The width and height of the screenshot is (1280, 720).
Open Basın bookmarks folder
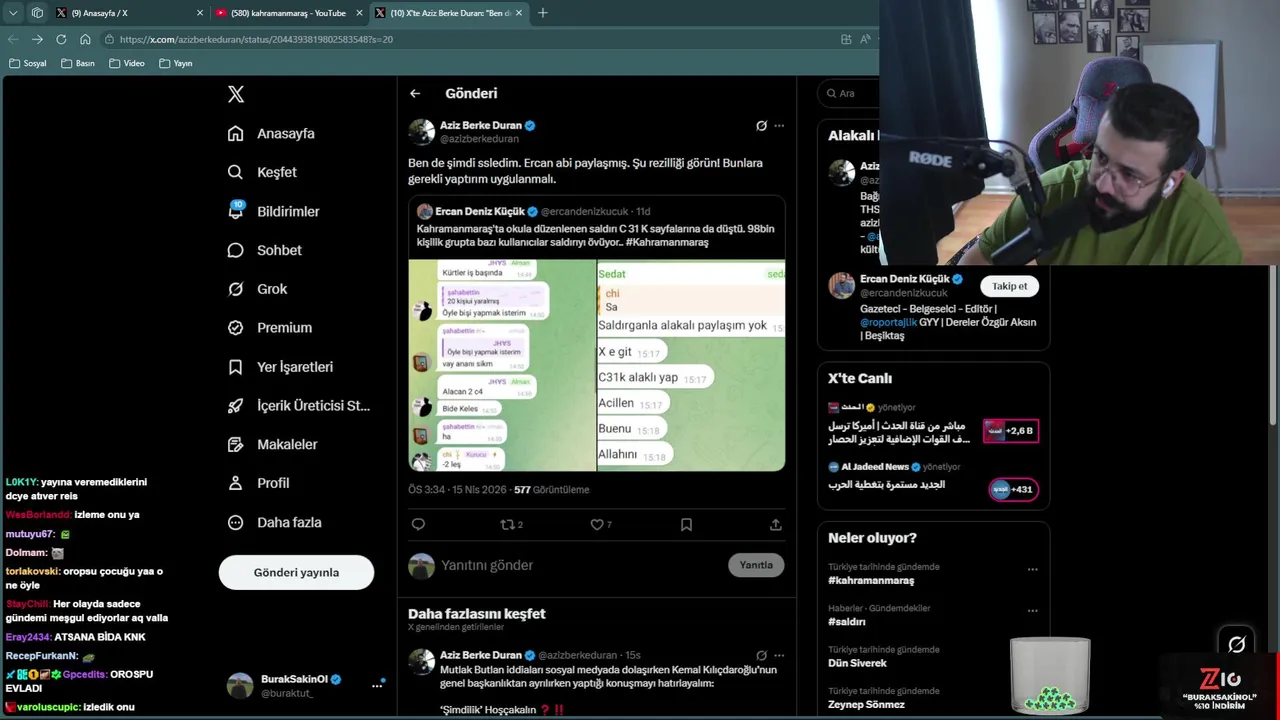click(78, 63)
